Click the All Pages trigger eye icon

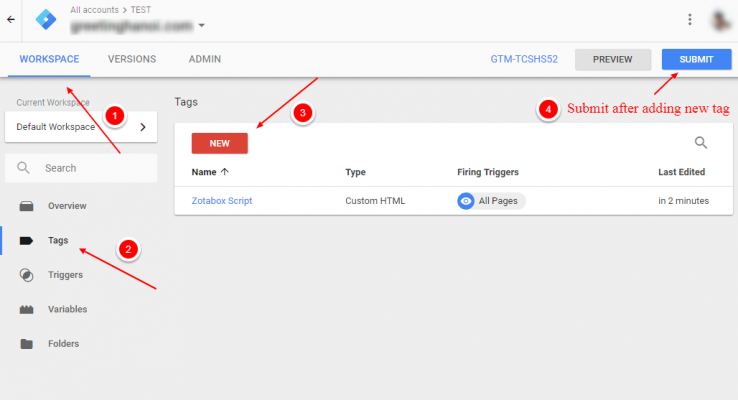coord(466,201)
